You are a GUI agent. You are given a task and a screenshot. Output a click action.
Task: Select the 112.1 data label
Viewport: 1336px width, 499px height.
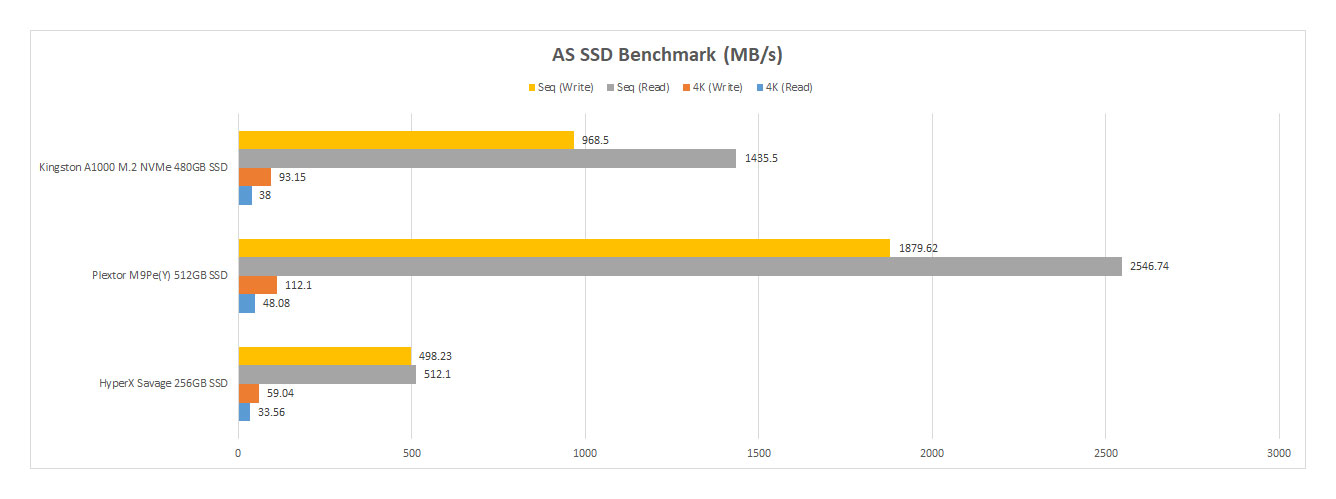click(299, 285)
